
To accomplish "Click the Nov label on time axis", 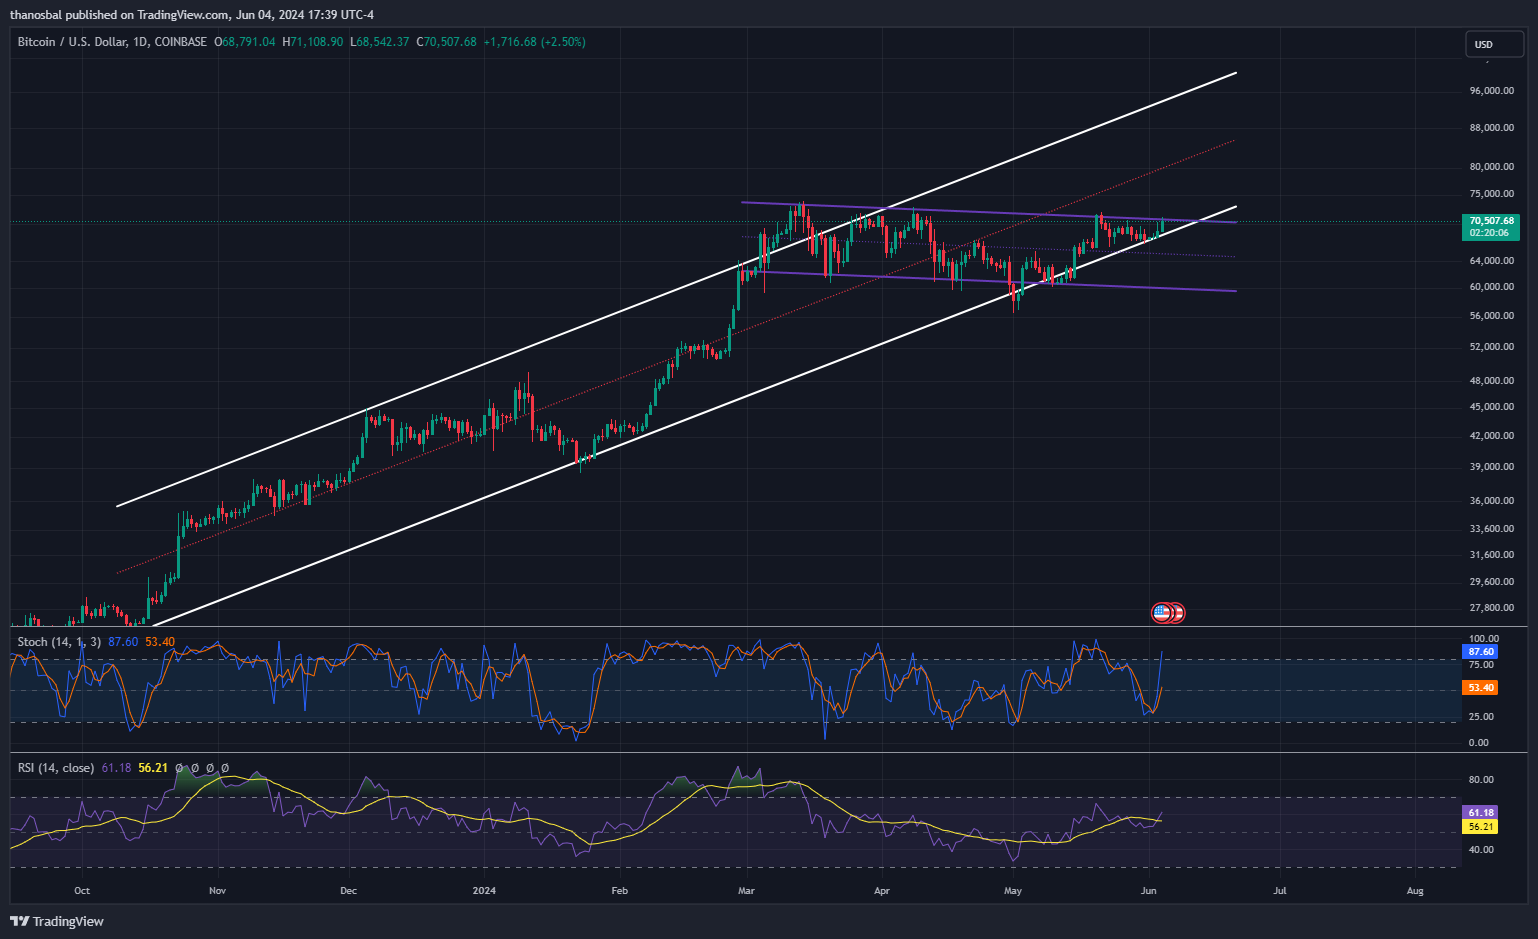I will pos(218,890).
